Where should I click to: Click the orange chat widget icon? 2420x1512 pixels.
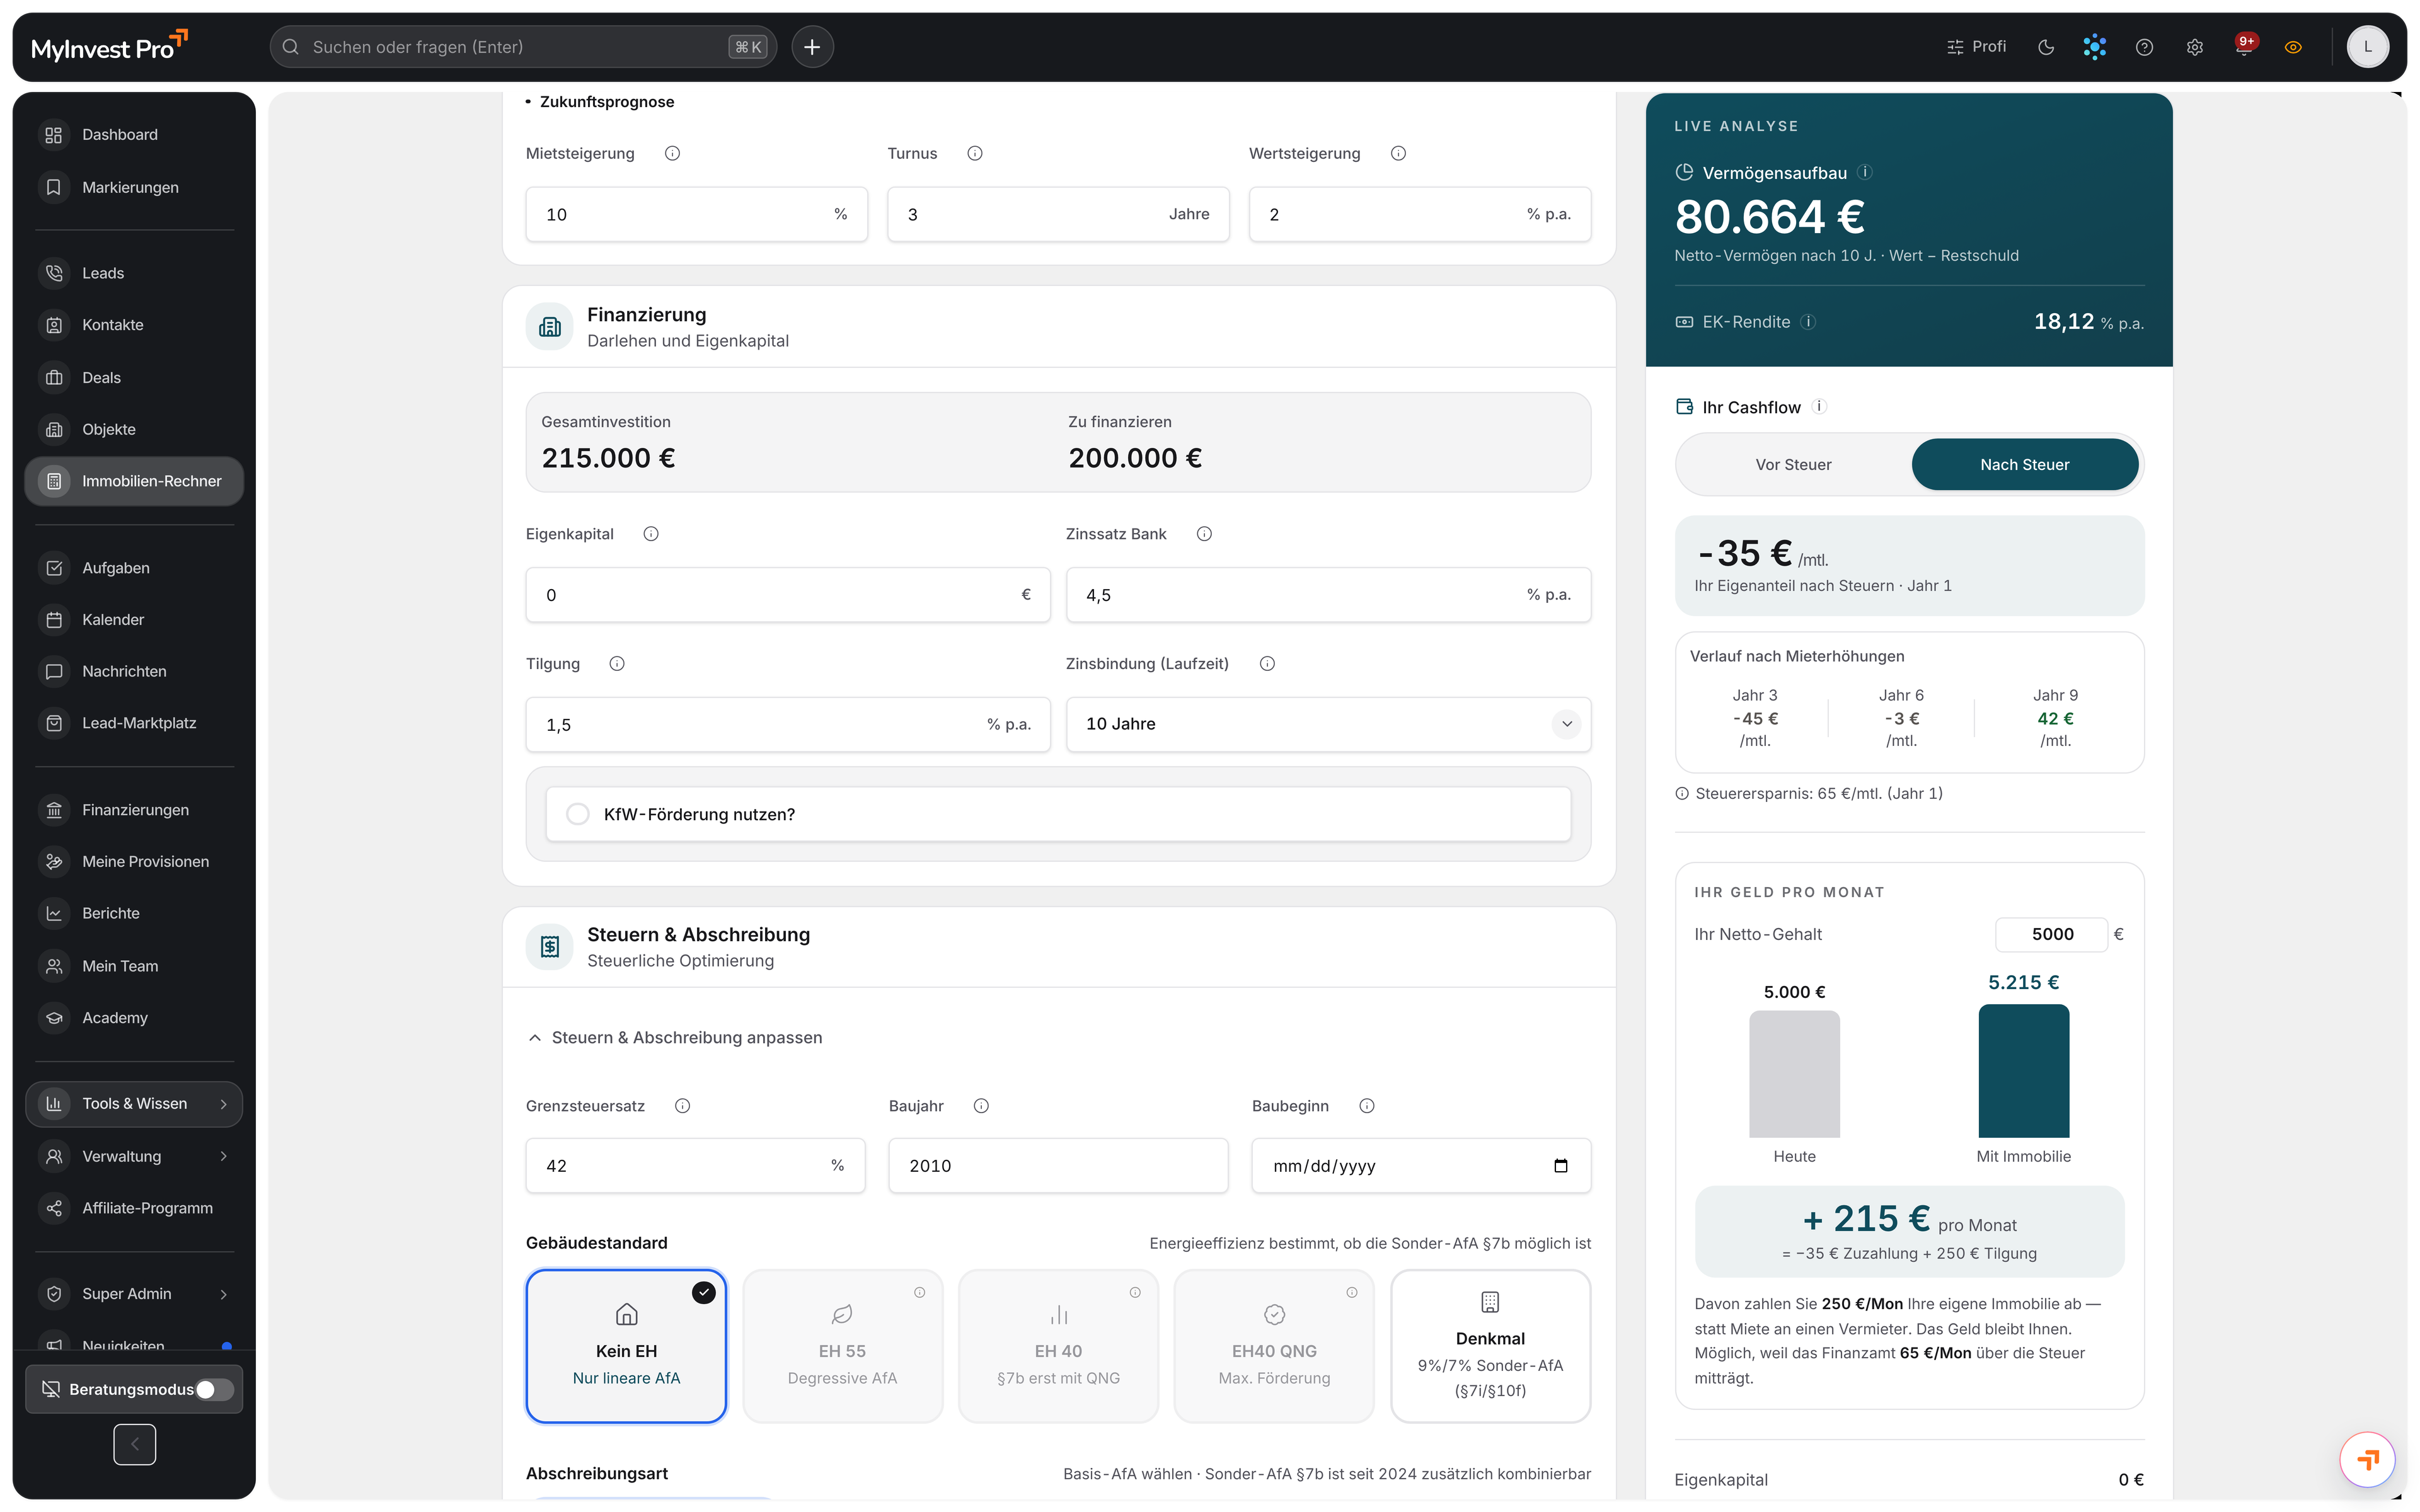(2367, 1460)
